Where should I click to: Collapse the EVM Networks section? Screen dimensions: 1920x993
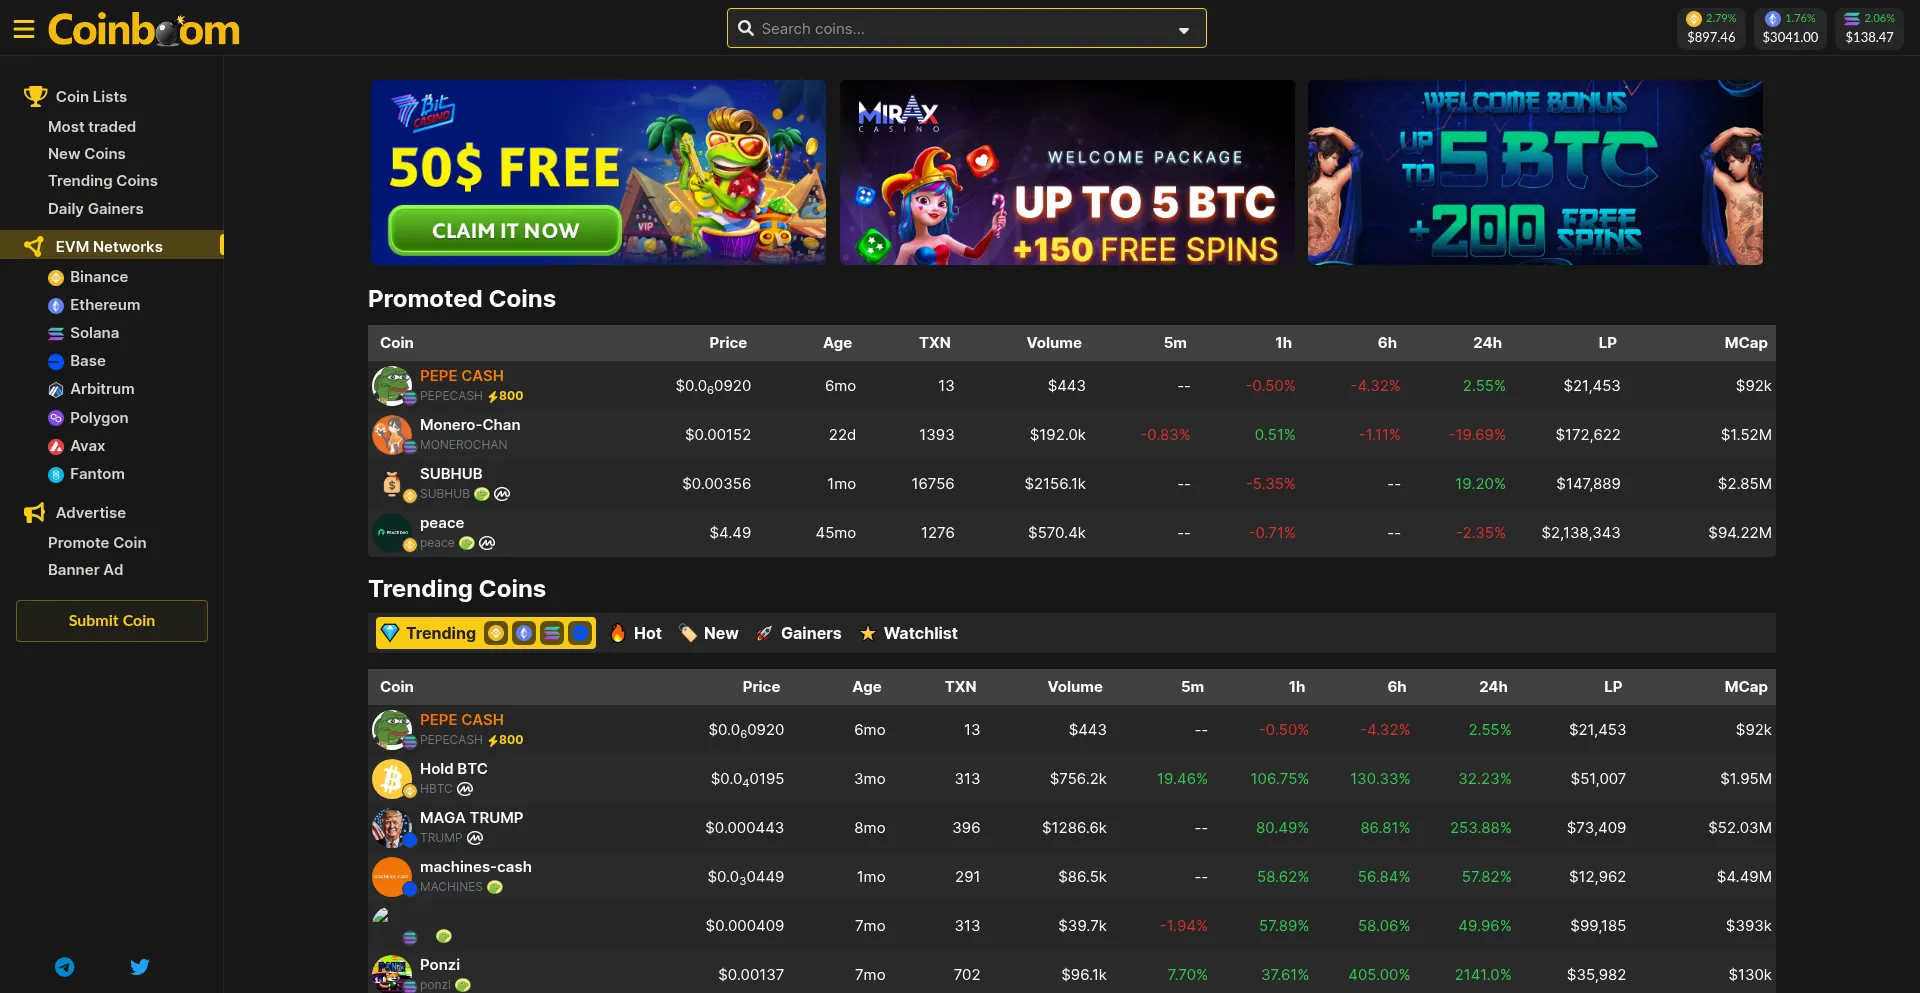(111, 246)
